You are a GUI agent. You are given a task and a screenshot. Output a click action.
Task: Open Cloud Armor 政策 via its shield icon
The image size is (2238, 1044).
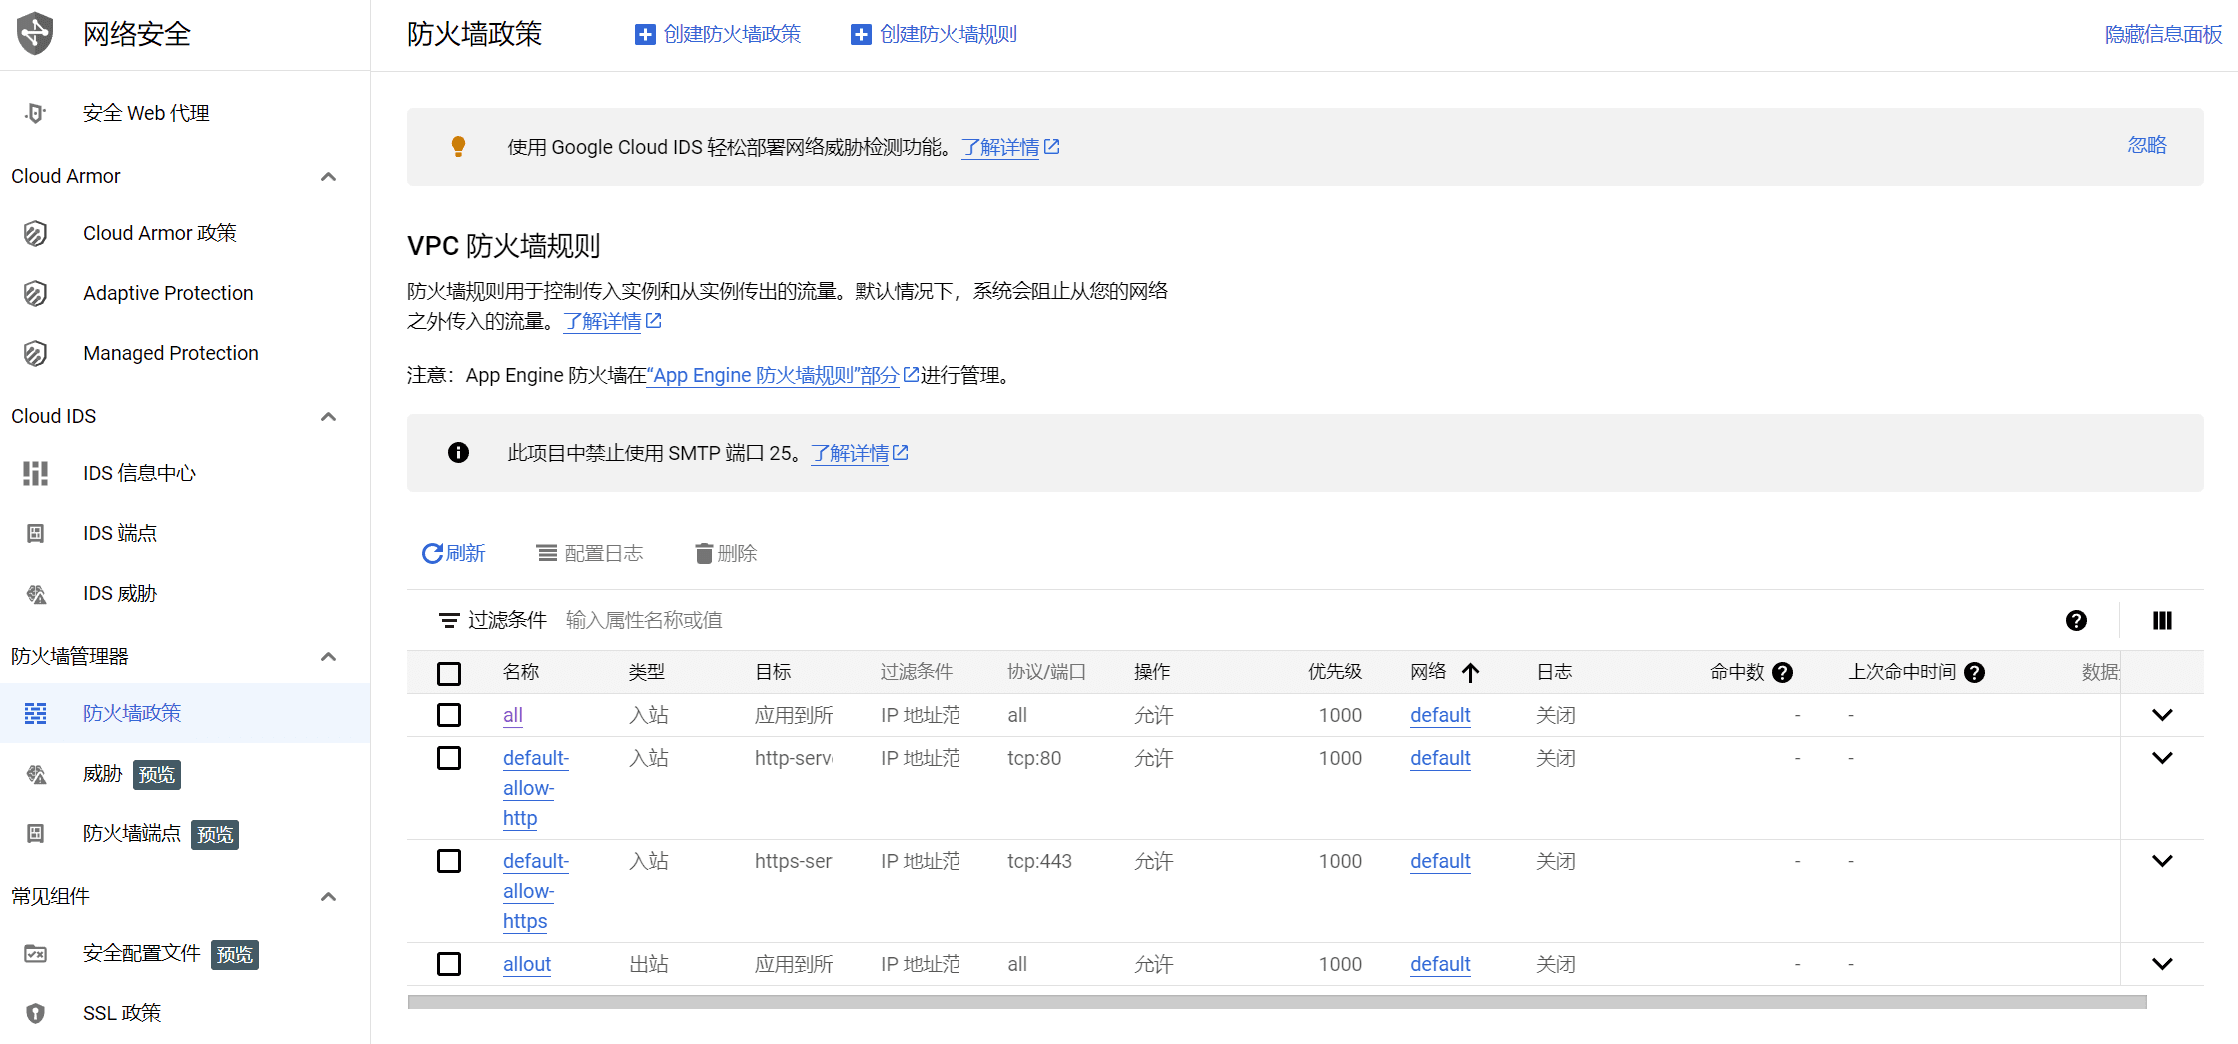pyautogui.click(x=35, y=233)
